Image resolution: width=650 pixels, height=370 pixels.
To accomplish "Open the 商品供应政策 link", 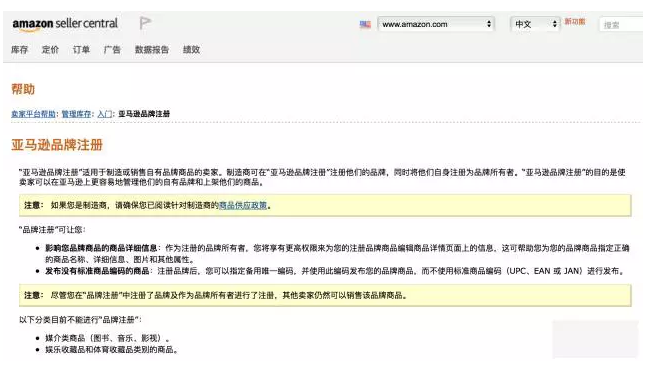I will click(243, 205).
